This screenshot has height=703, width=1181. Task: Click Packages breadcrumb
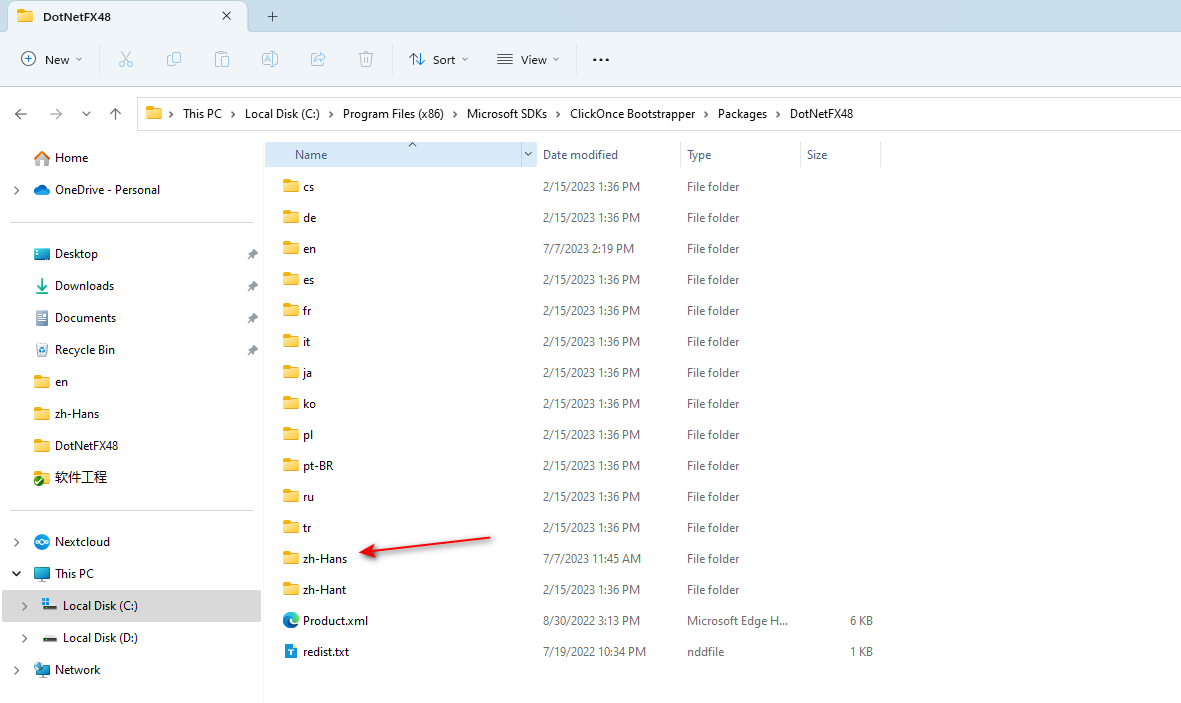pyautogui.click(x=742, y=114)
